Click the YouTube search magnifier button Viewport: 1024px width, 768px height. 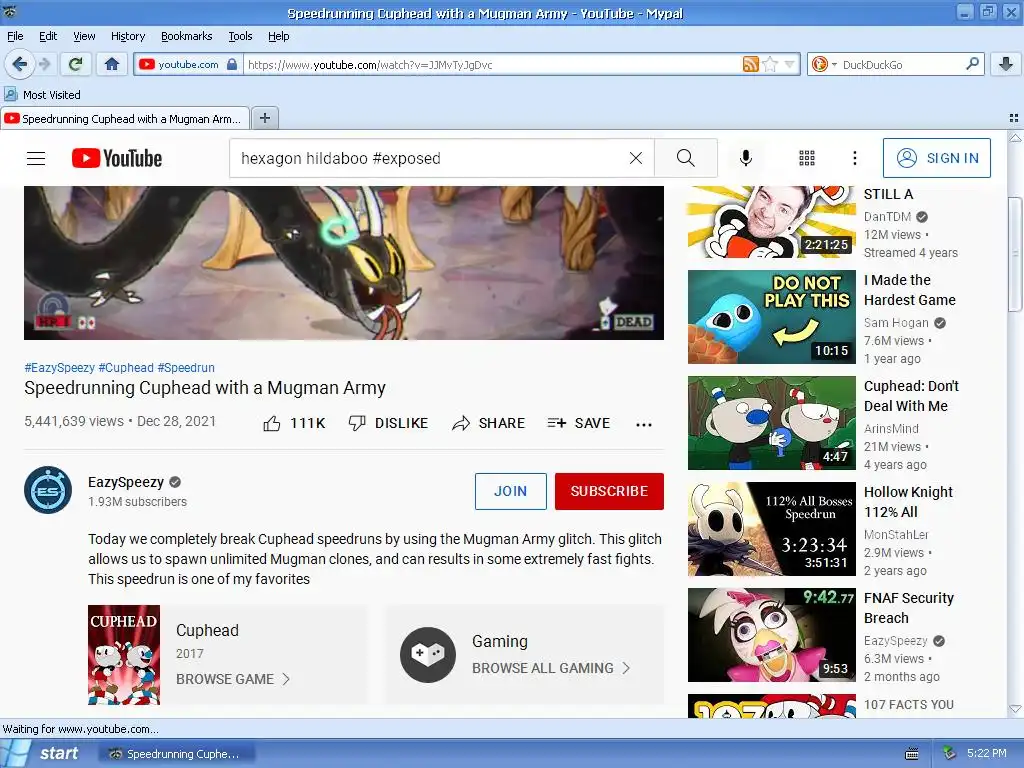pos(686,158)
